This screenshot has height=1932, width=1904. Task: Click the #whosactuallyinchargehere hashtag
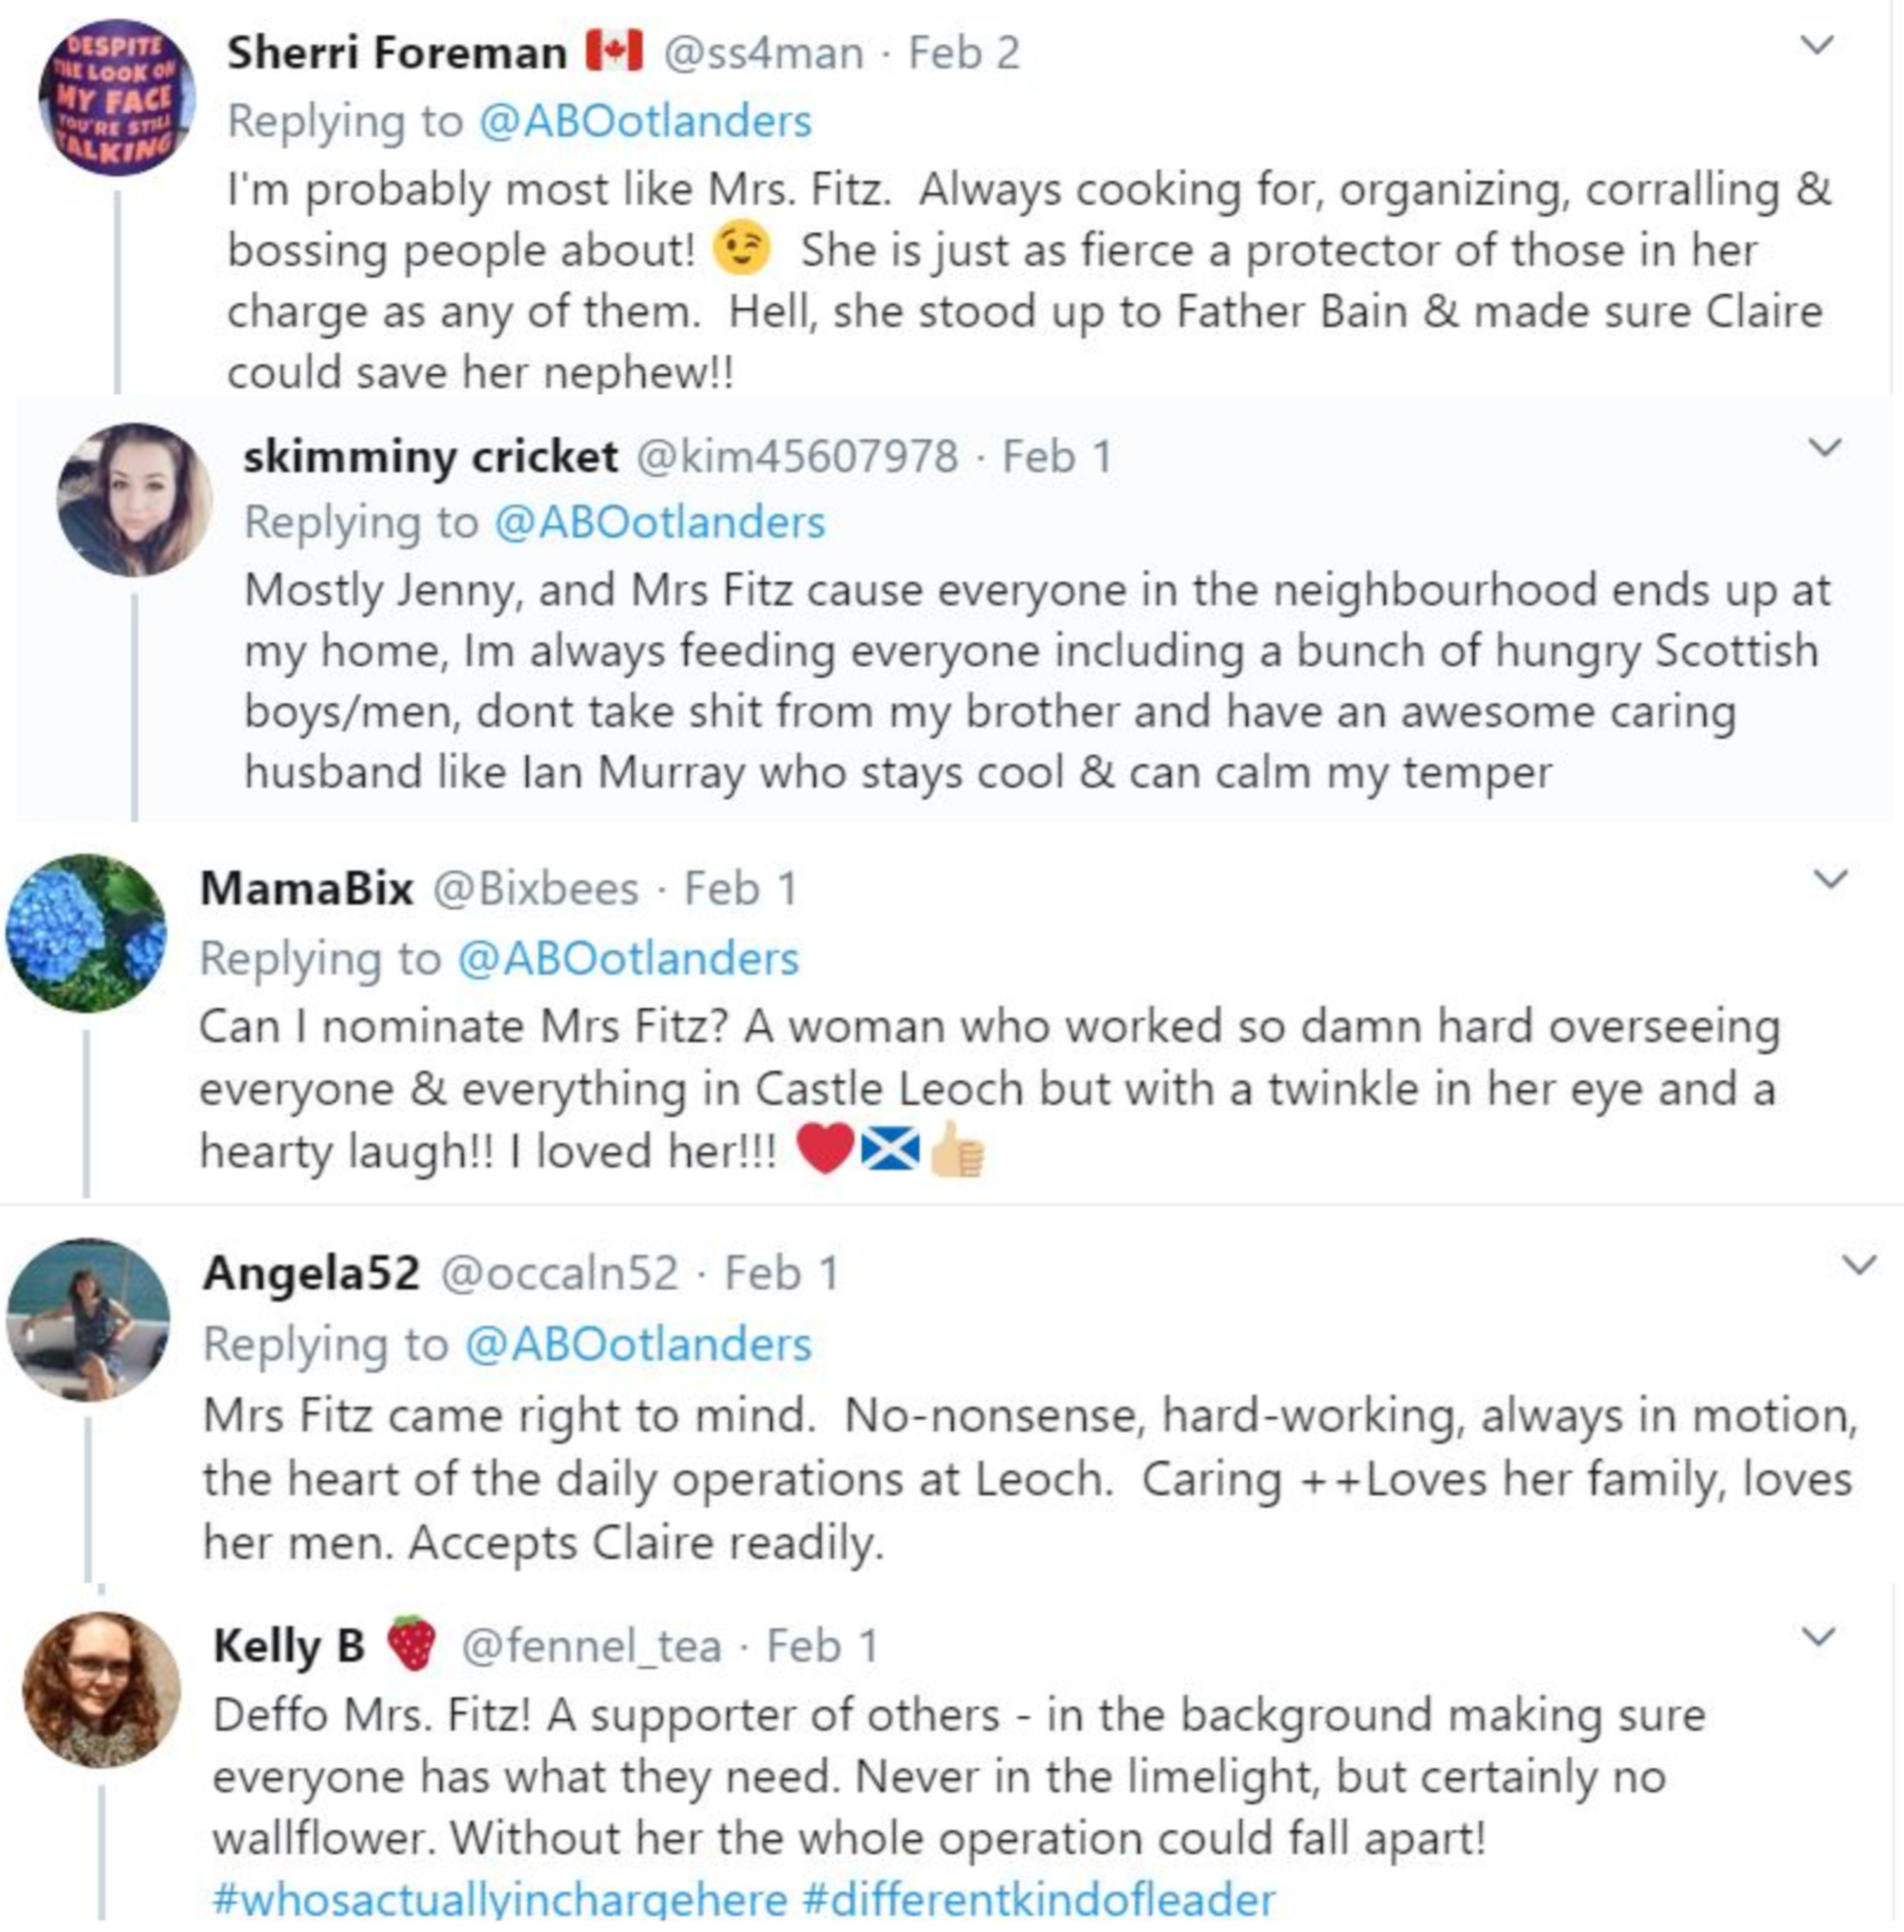click(x=500, y=1899)
